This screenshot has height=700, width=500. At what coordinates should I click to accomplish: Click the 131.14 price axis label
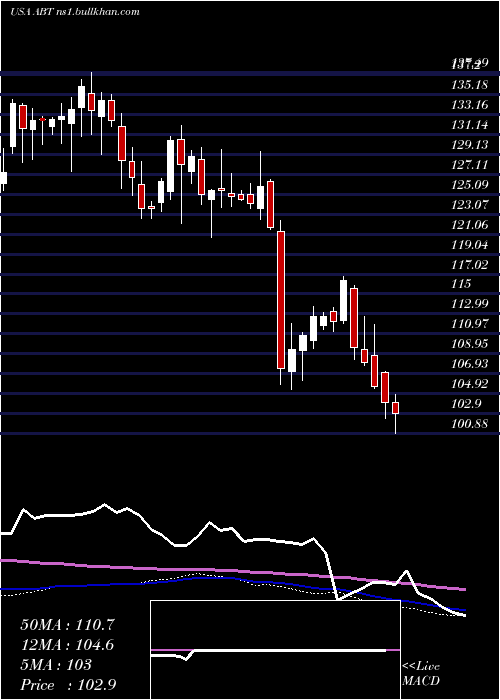click(469, 125)
